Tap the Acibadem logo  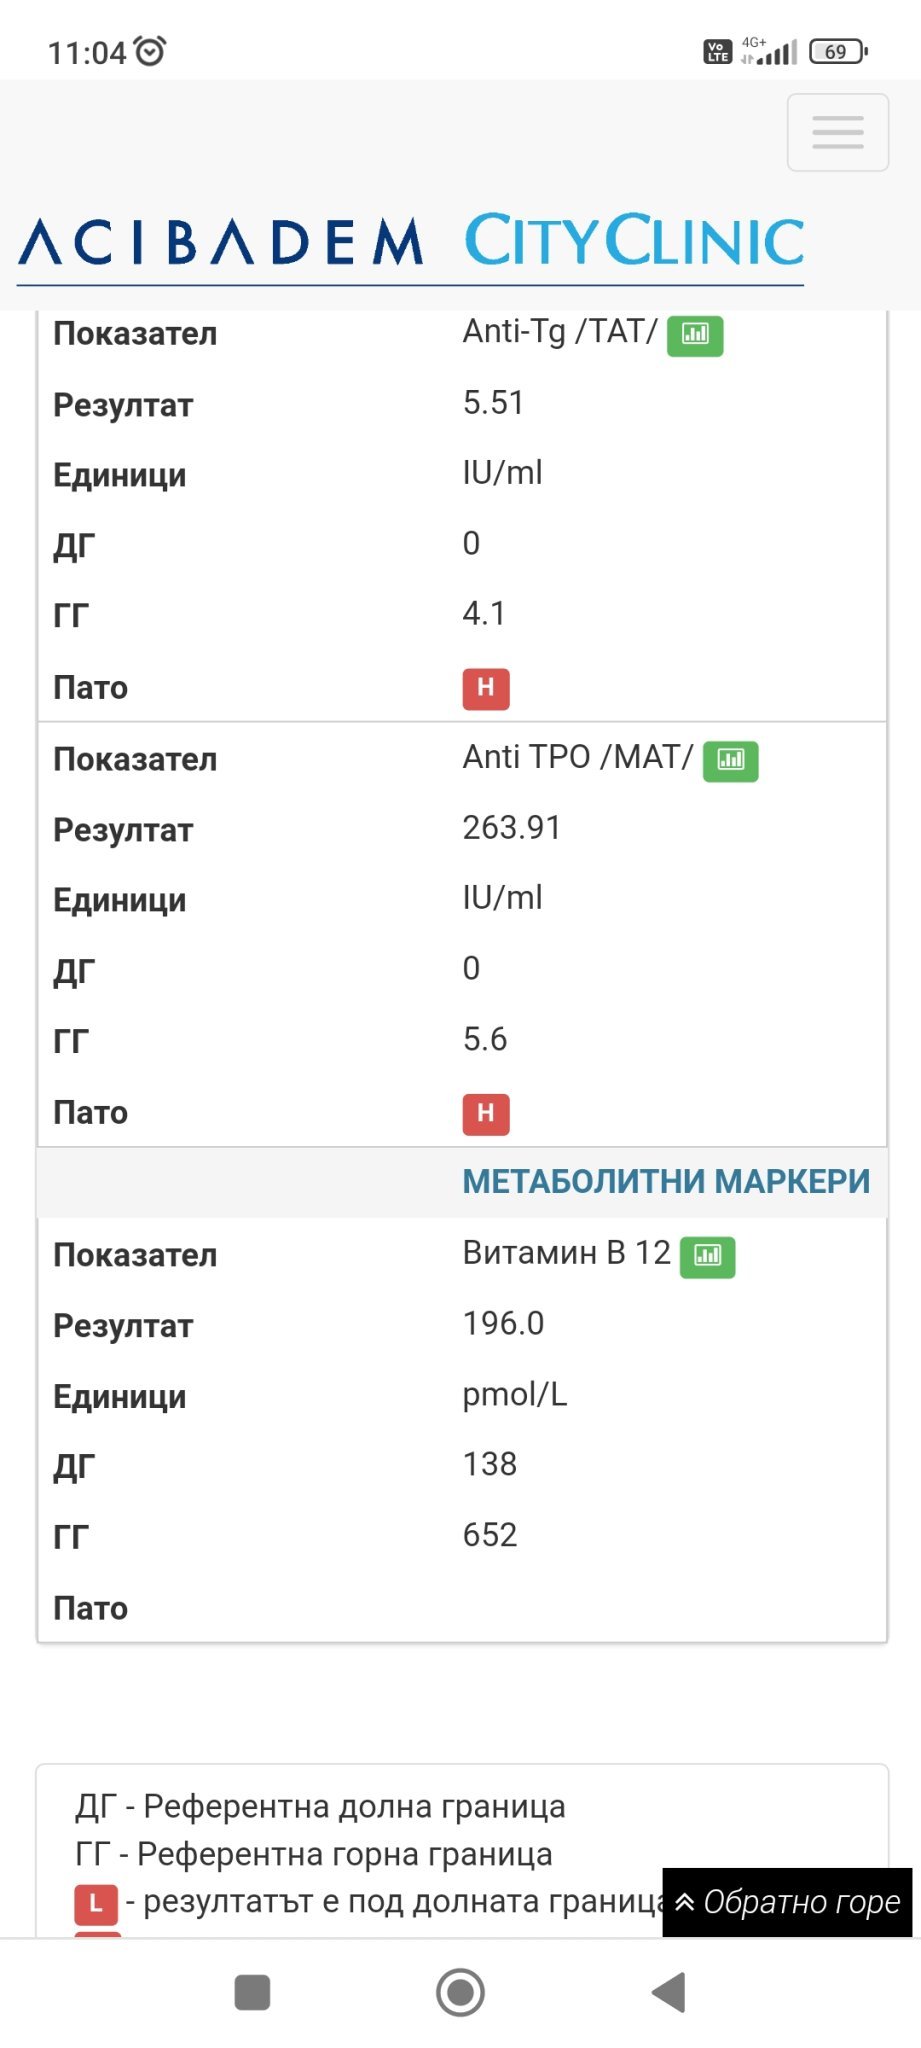(x=221, y=242)
